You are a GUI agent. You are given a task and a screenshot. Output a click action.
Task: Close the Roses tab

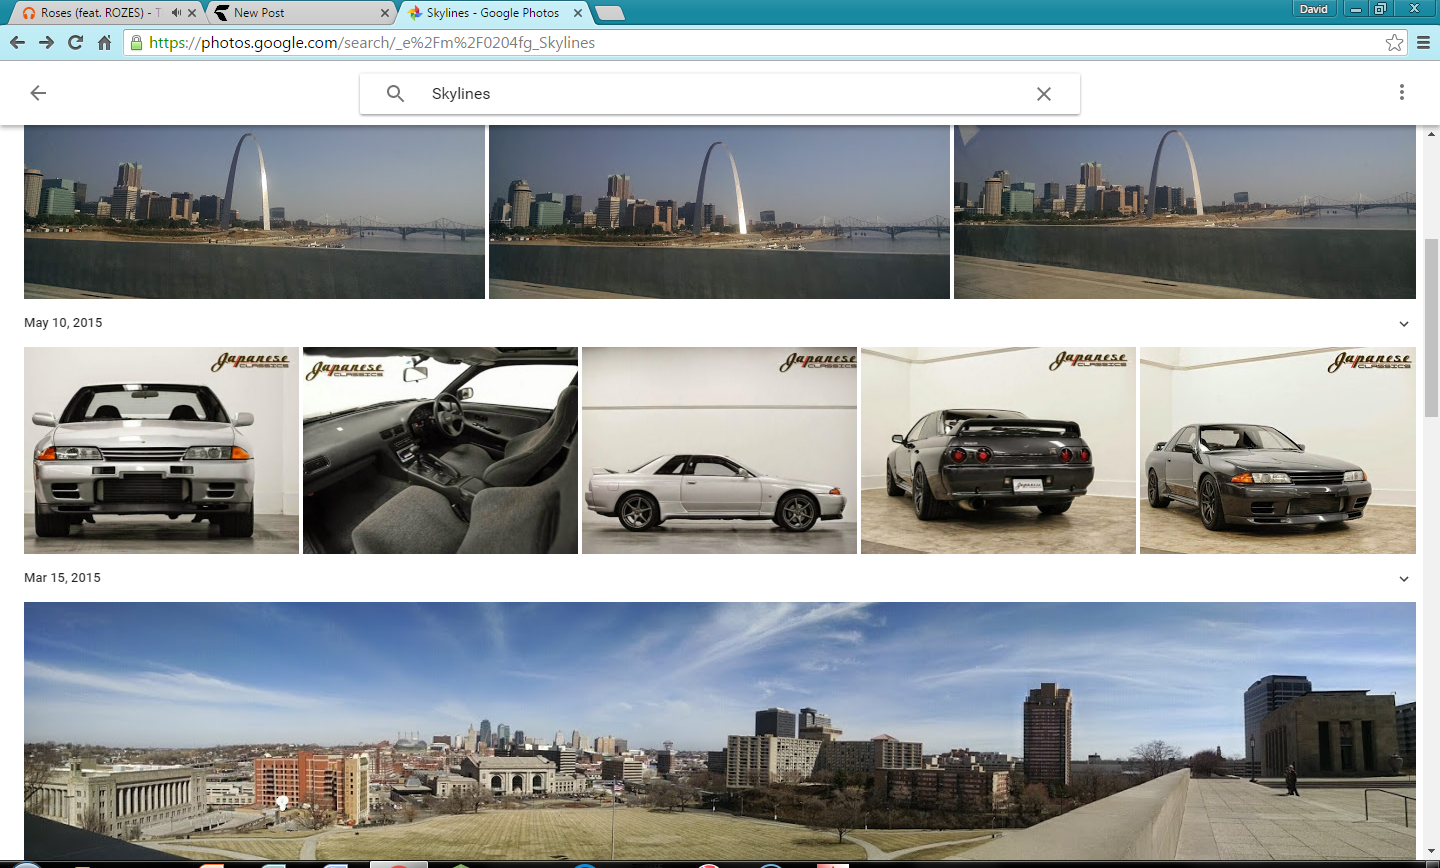click(x=192, y=13)
